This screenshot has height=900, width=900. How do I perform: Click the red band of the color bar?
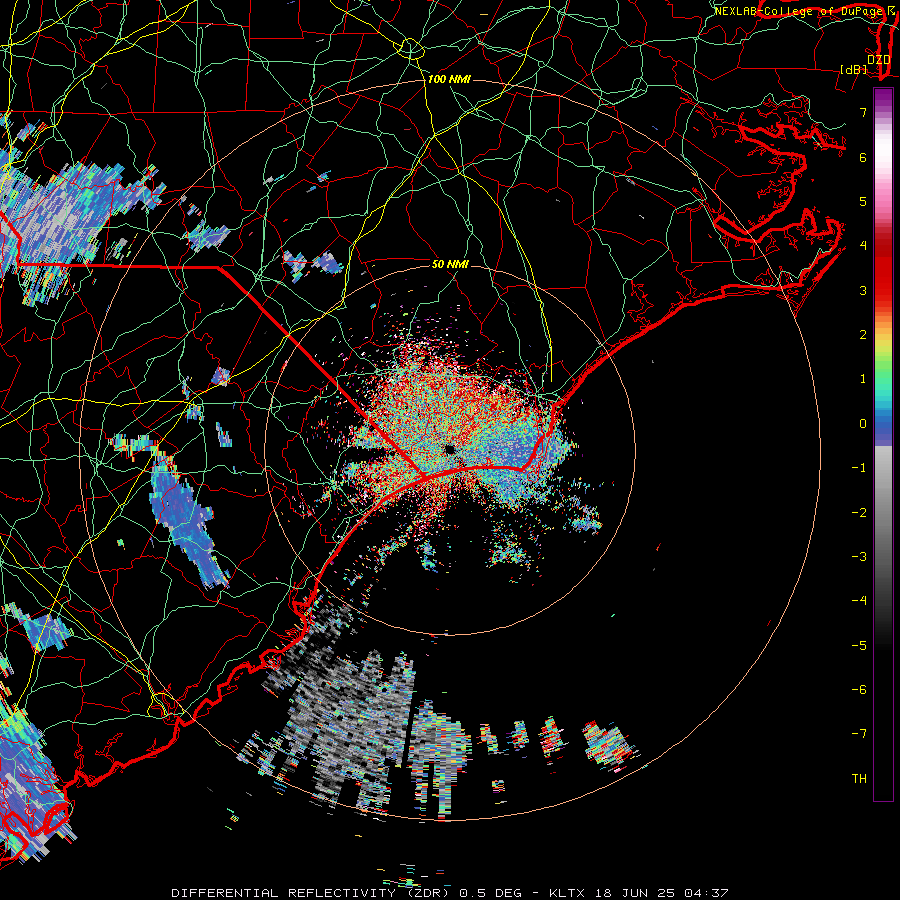(x=883, y=270)
